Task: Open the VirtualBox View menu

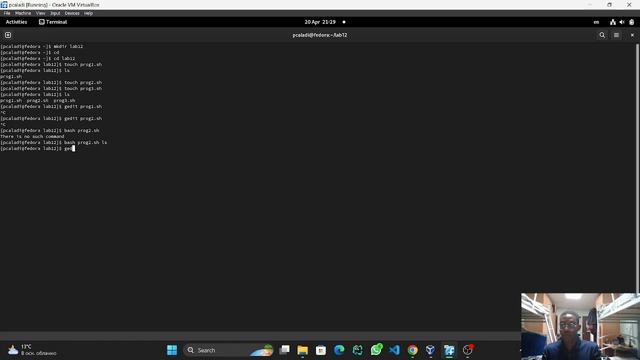Action: (40, 13)
